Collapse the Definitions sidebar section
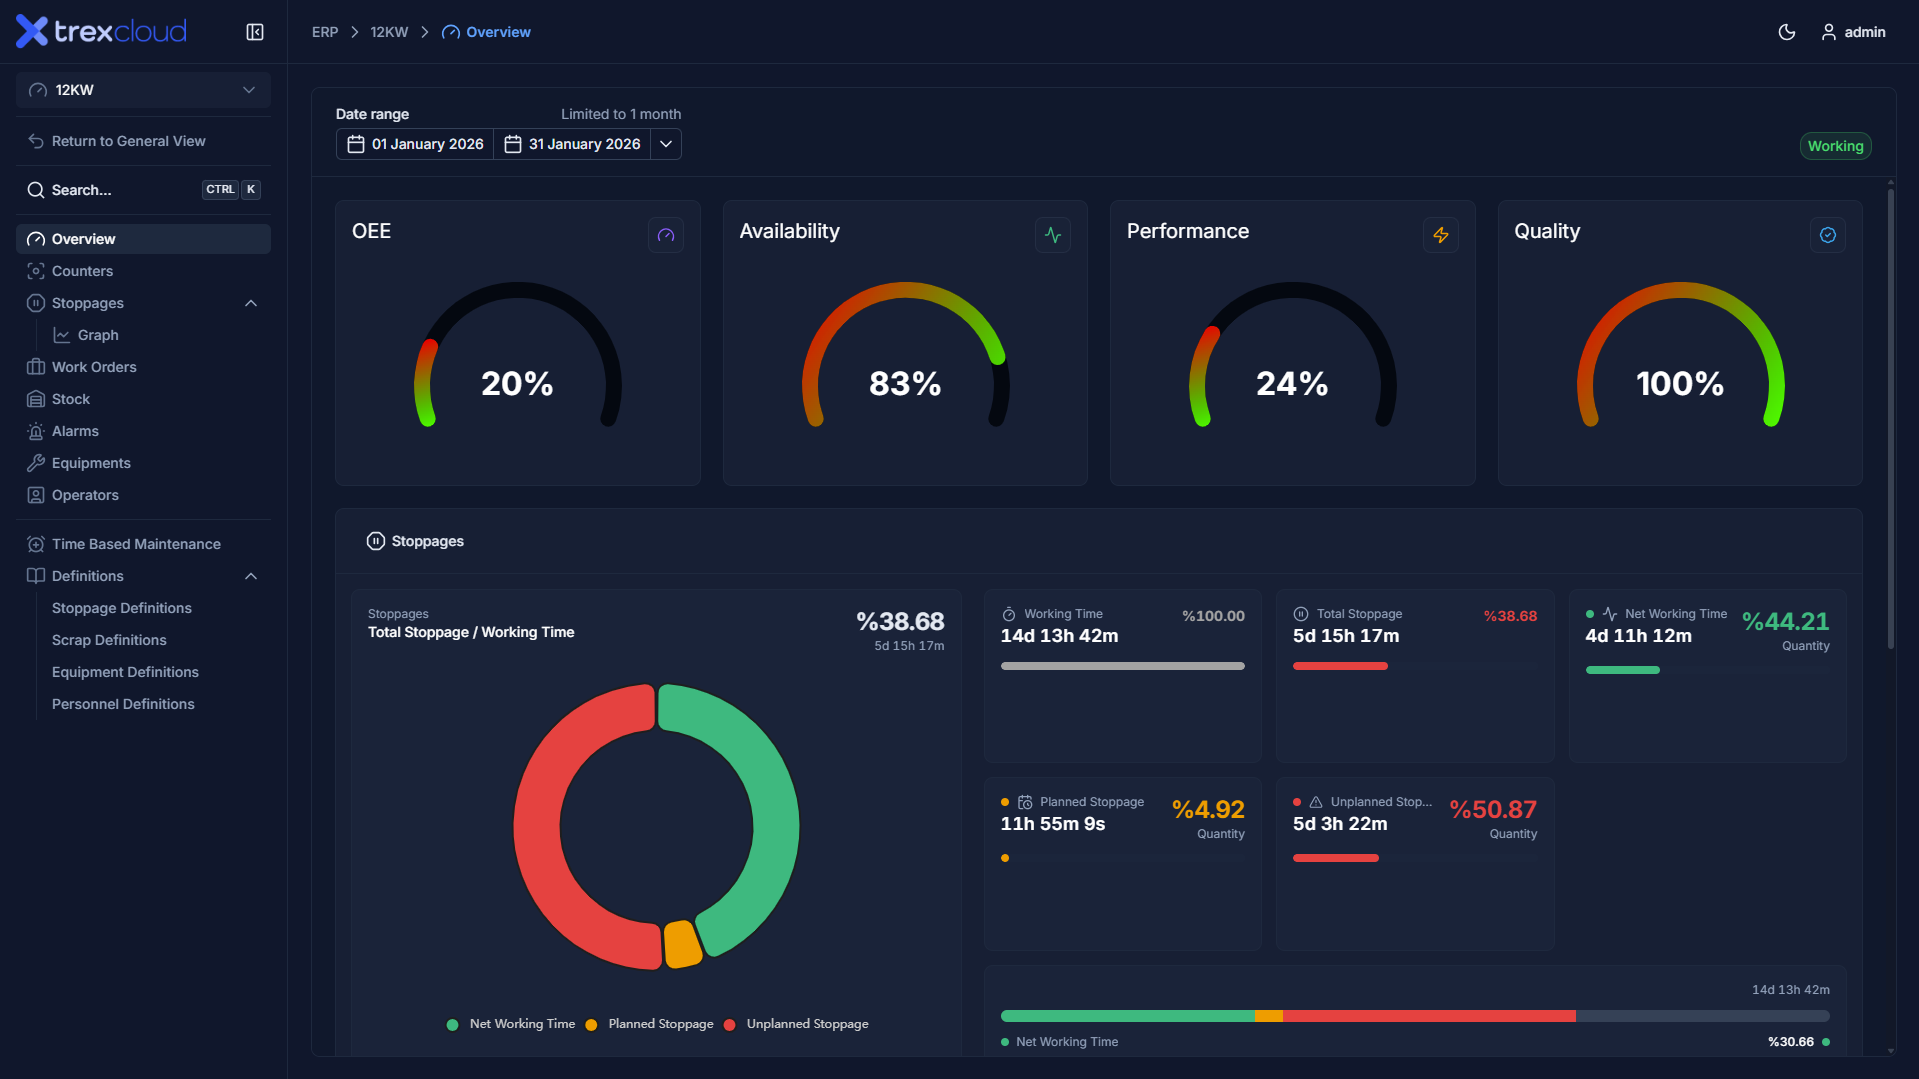This screenshot has width=1919, height=1079. (x=251, y=576)
